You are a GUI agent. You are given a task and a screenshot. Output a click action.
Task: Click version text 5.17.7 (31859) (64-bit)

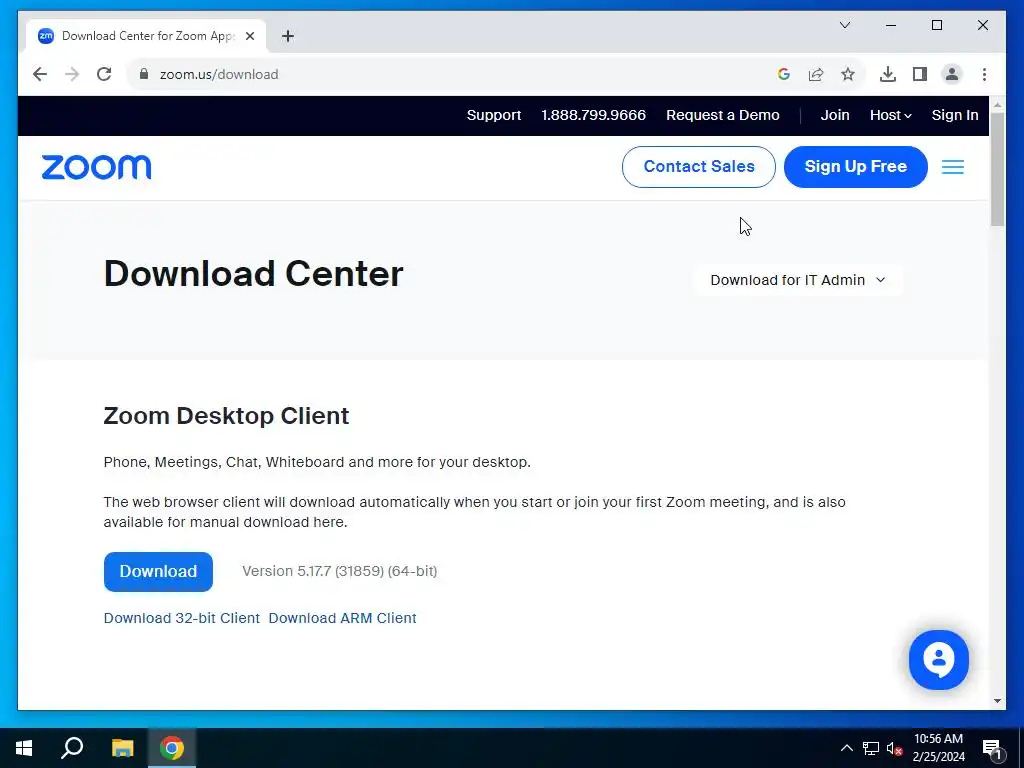coord(340,571)
